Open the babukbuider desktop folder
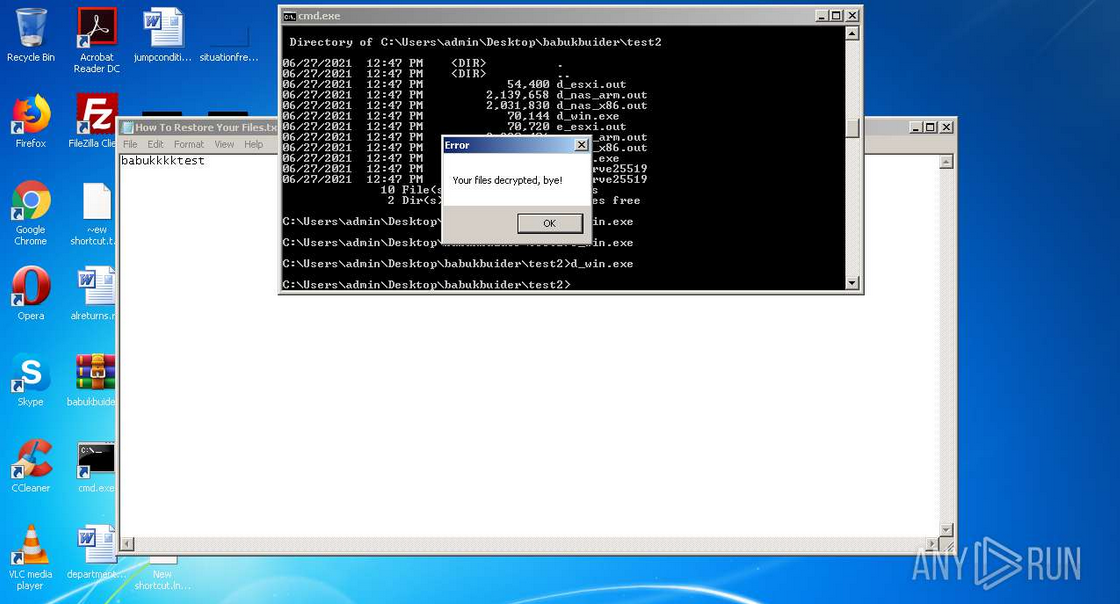 point(95,370)
